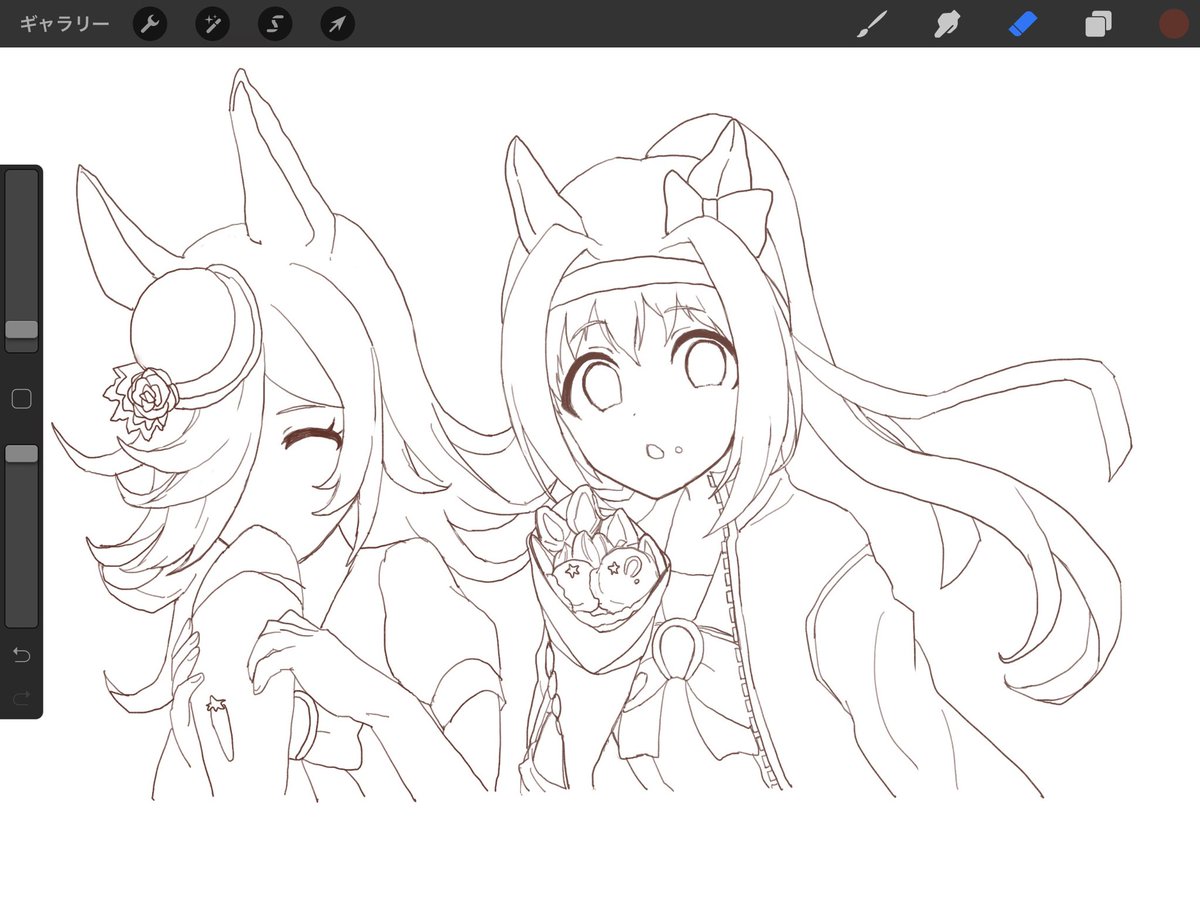Open the Layers panel
The height and width of the screenshot is (900, 1200).
1098,24
